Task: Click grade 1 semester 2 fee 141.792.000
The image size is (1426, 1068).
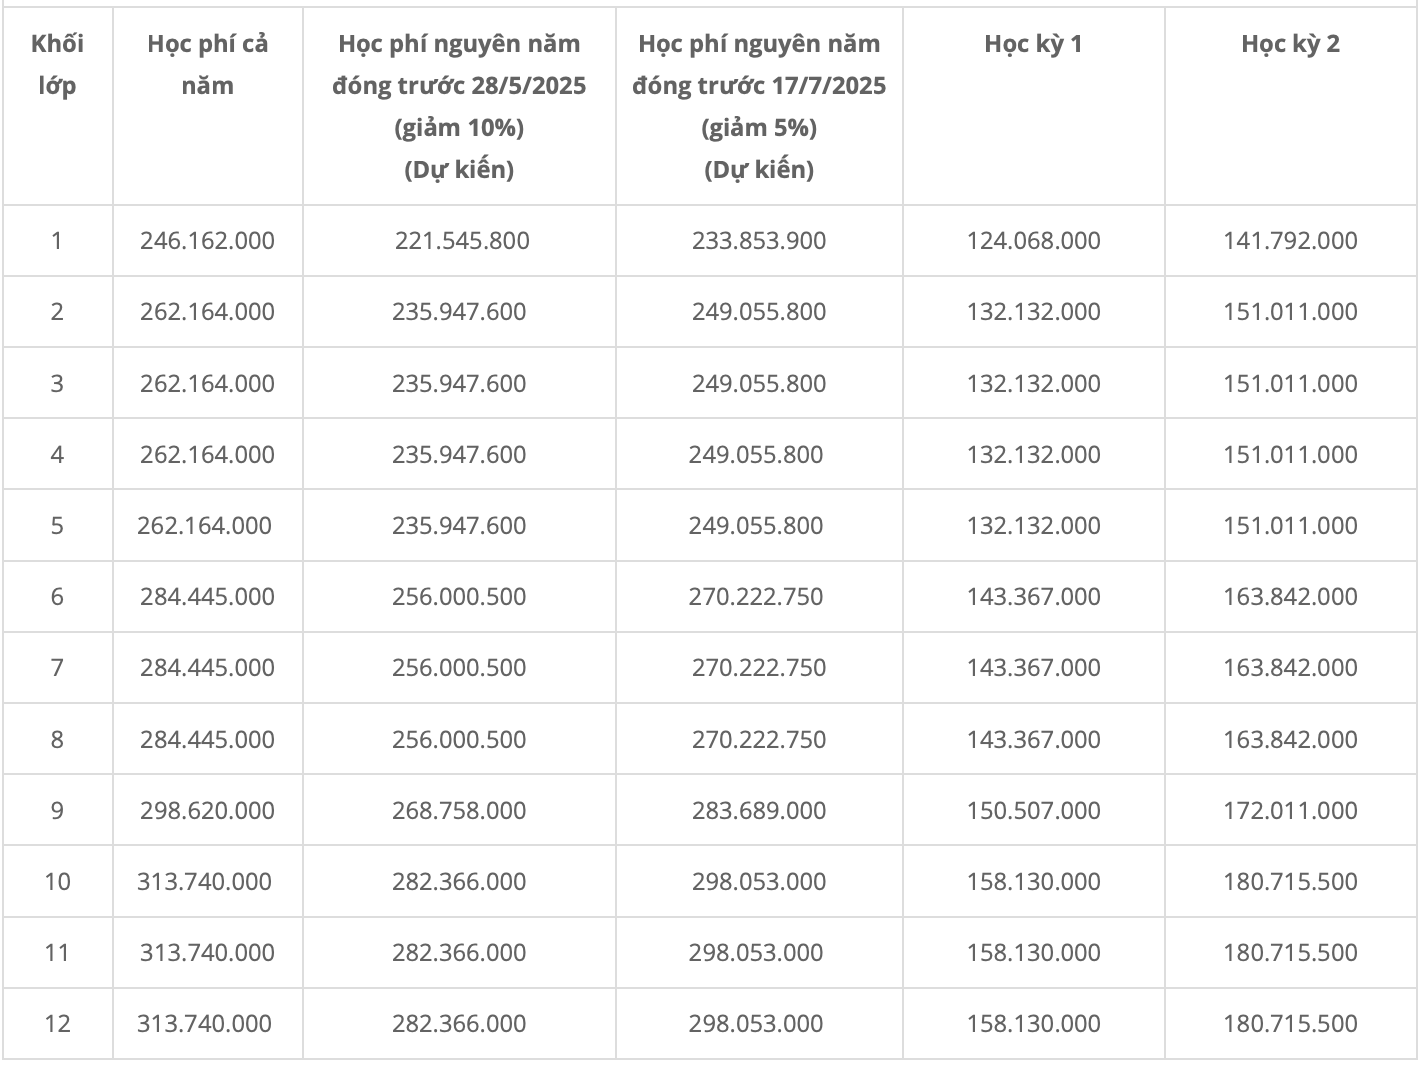Action: pos(1290,241)
